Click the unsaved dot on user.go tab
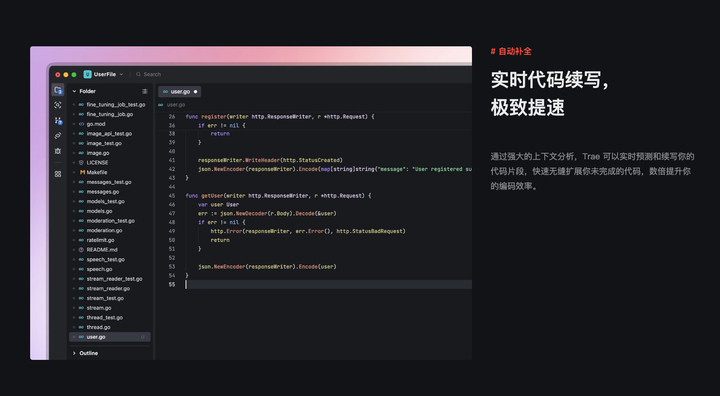720x396 pixels. tap(196, 92)
